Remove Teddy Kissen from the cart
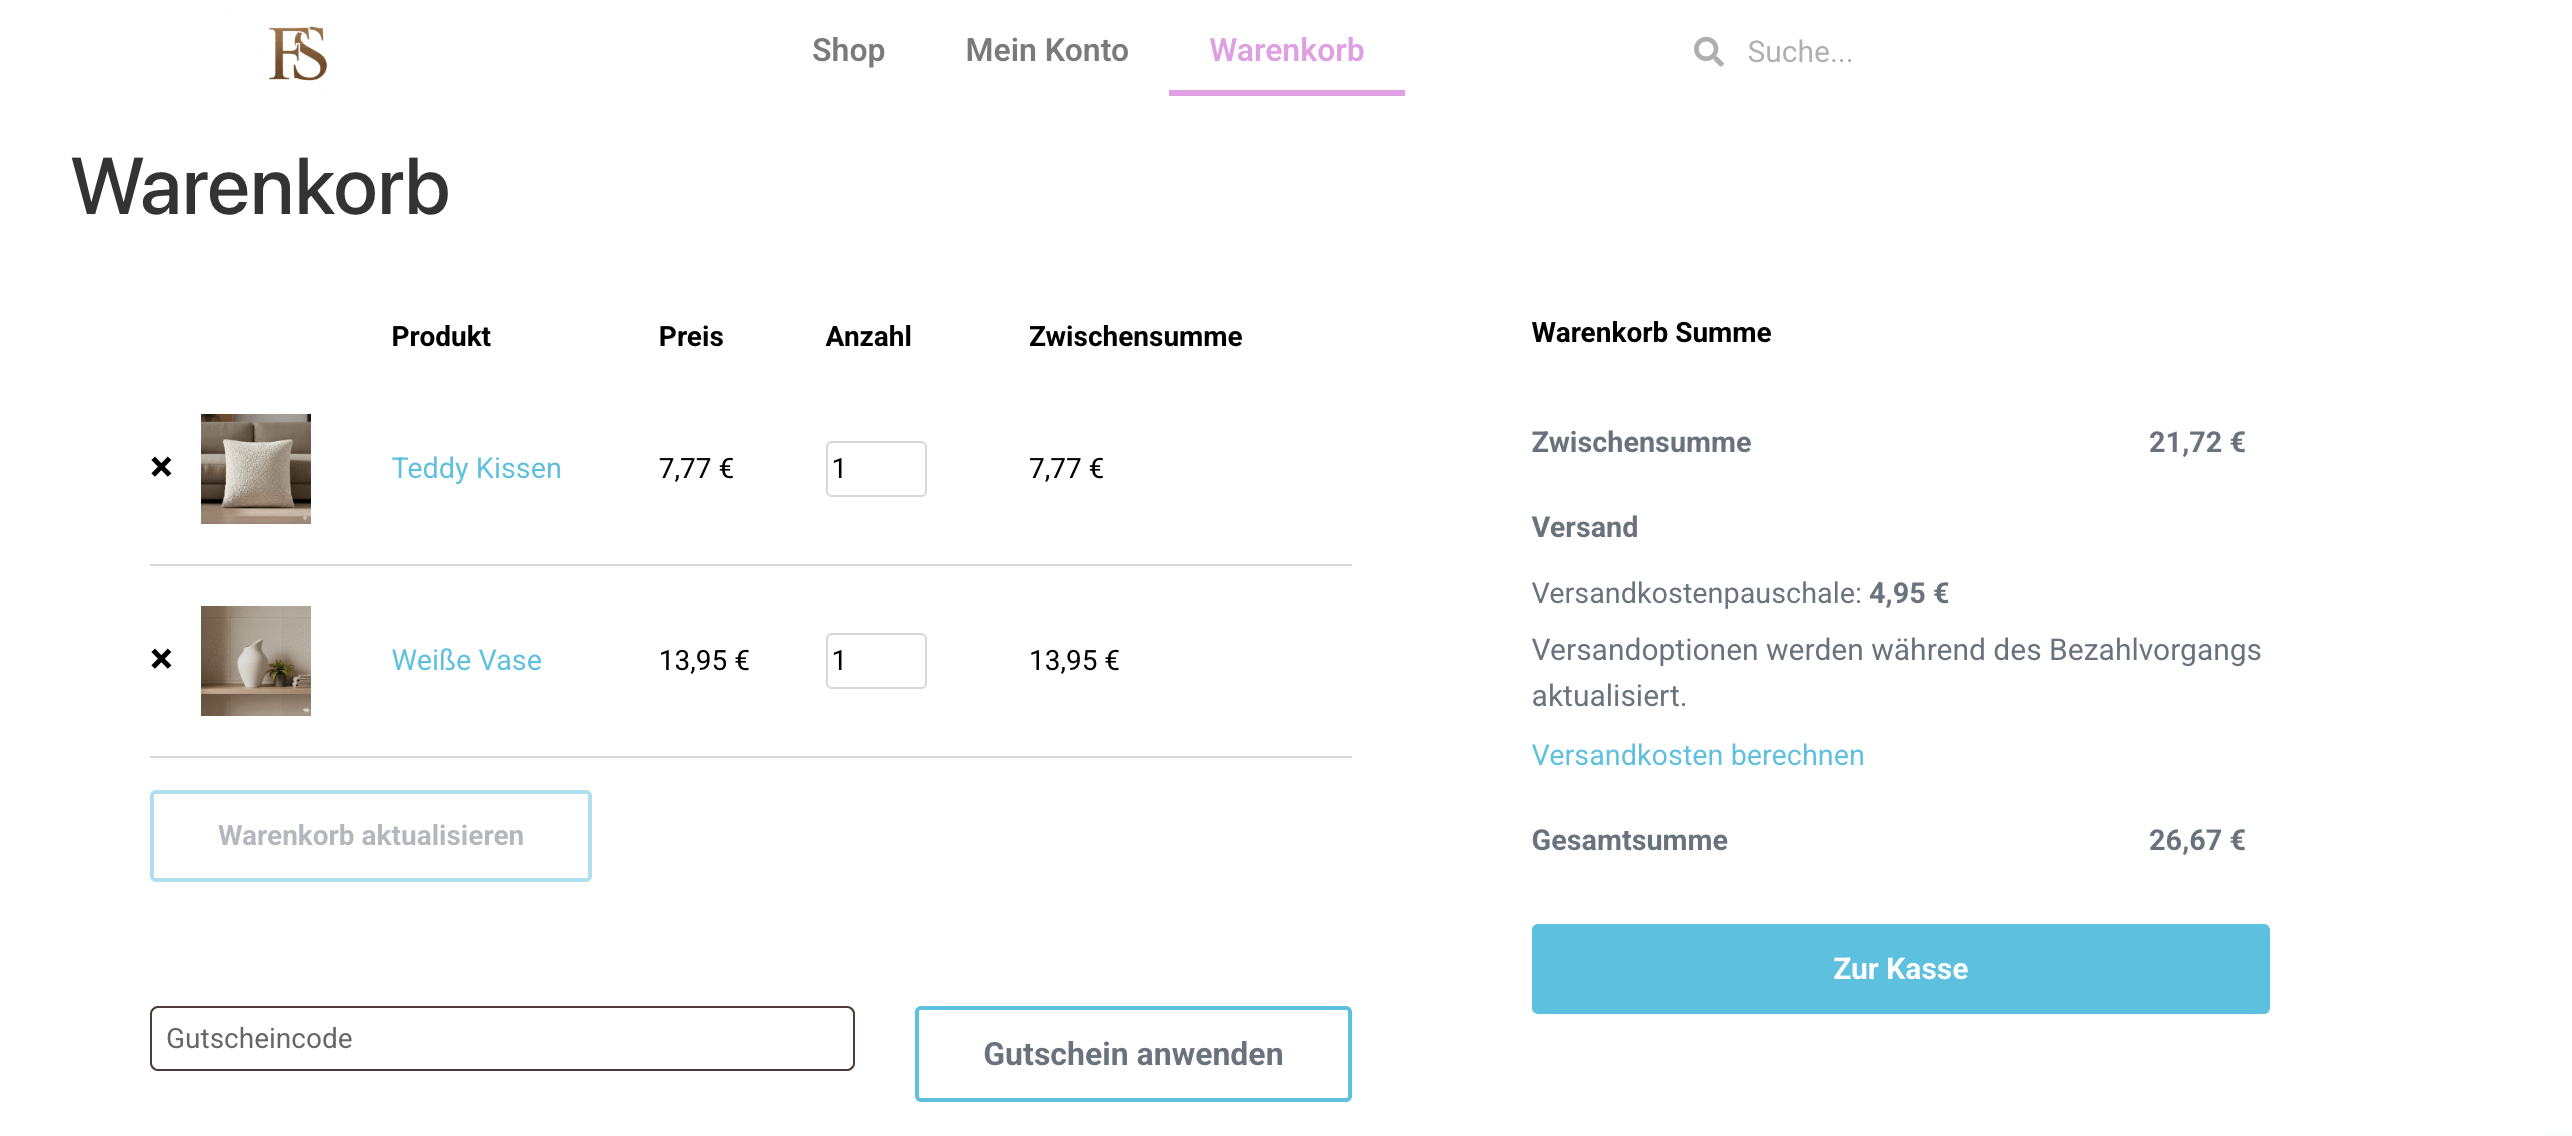This screenshot has height=1136, width=2572. click(x=161, y=467)
